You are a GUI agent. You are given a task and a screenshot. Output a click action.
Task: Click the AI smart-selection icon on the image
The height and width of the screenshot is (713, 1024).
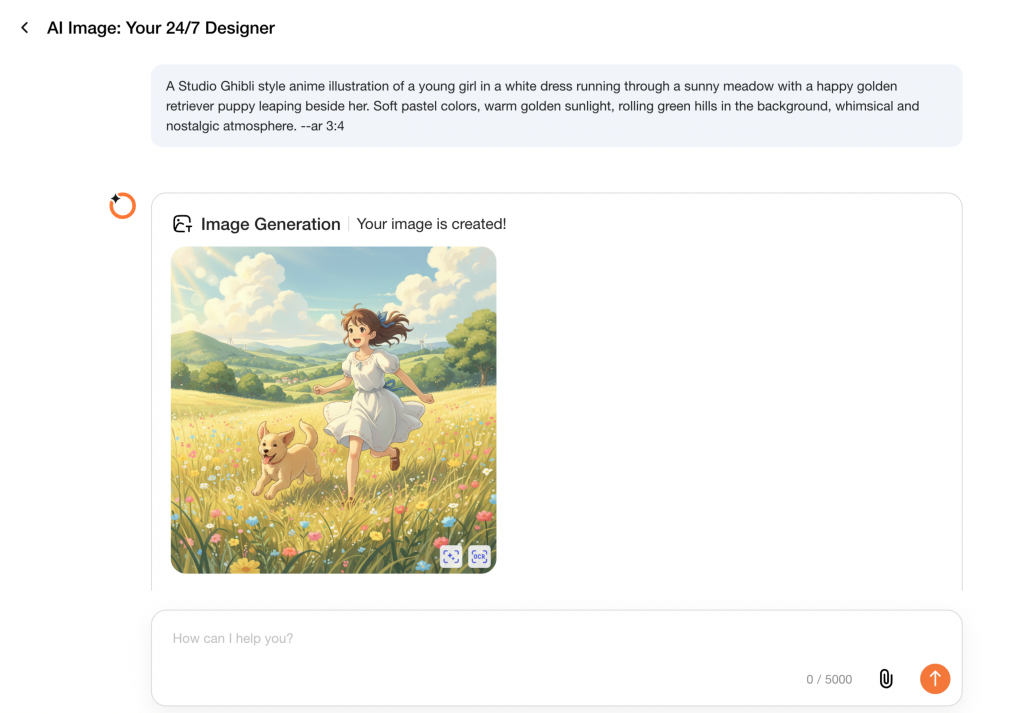451,557
